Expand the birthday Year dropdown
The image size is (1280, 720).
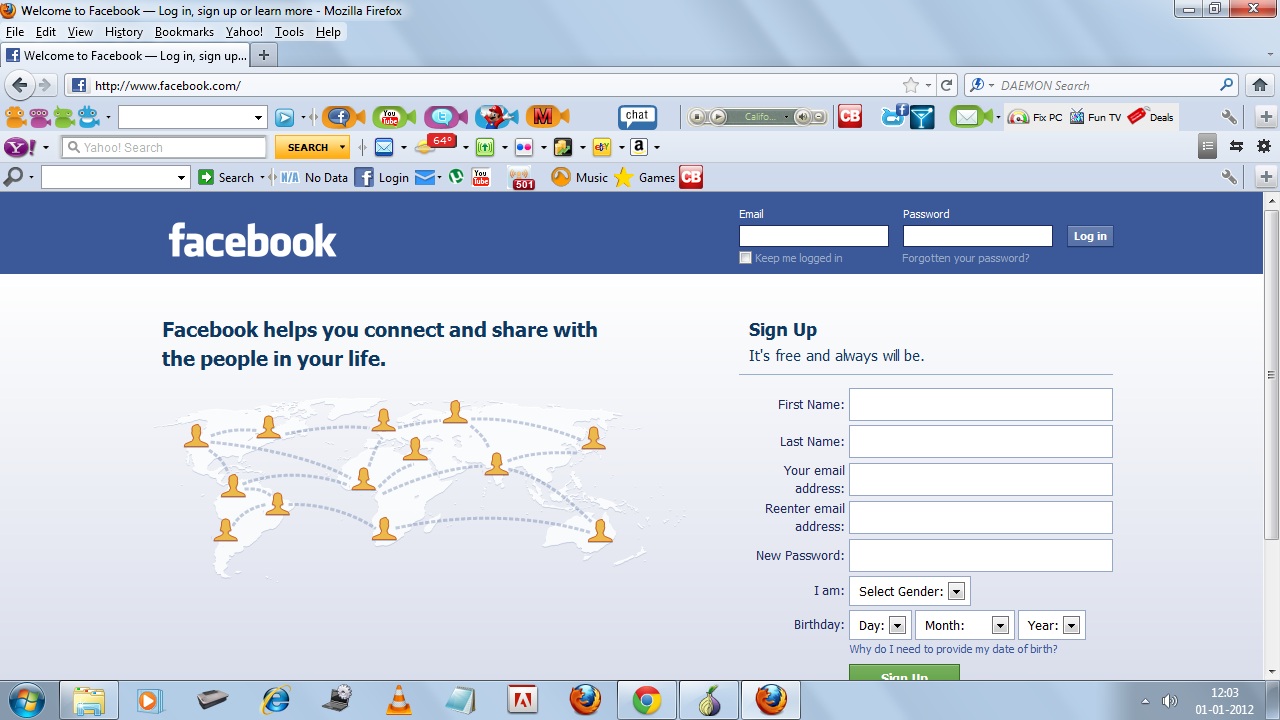click(x=1071, y=625)
